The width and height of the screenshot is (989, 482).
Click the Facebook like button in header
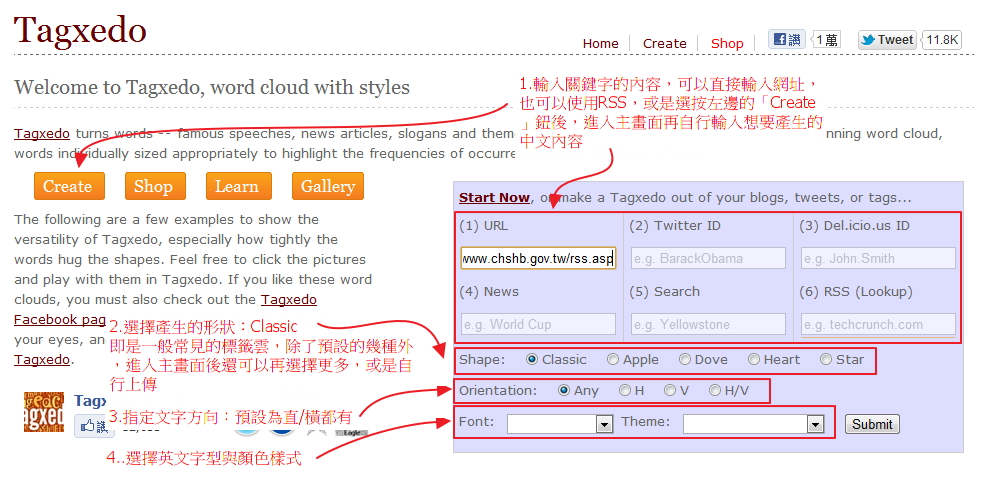(787, 40)
